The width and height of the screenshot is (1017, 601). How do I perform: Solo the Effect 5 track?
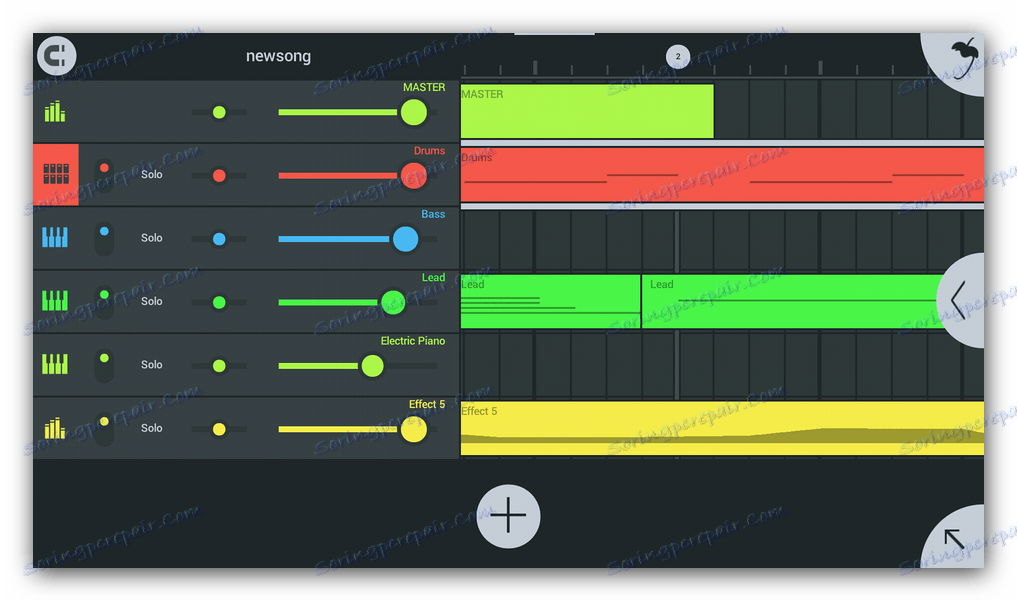point(152,428)
